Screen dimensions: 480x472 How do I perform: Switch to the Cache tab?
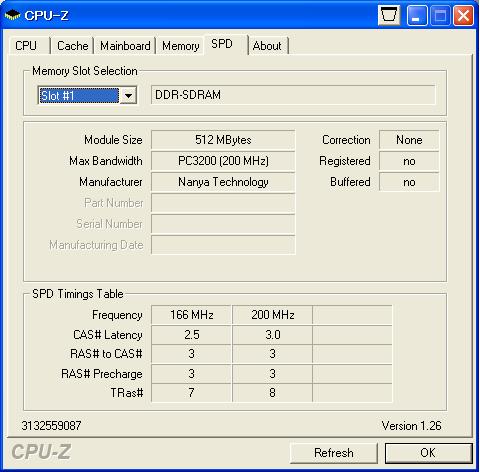tap(72, 46)
